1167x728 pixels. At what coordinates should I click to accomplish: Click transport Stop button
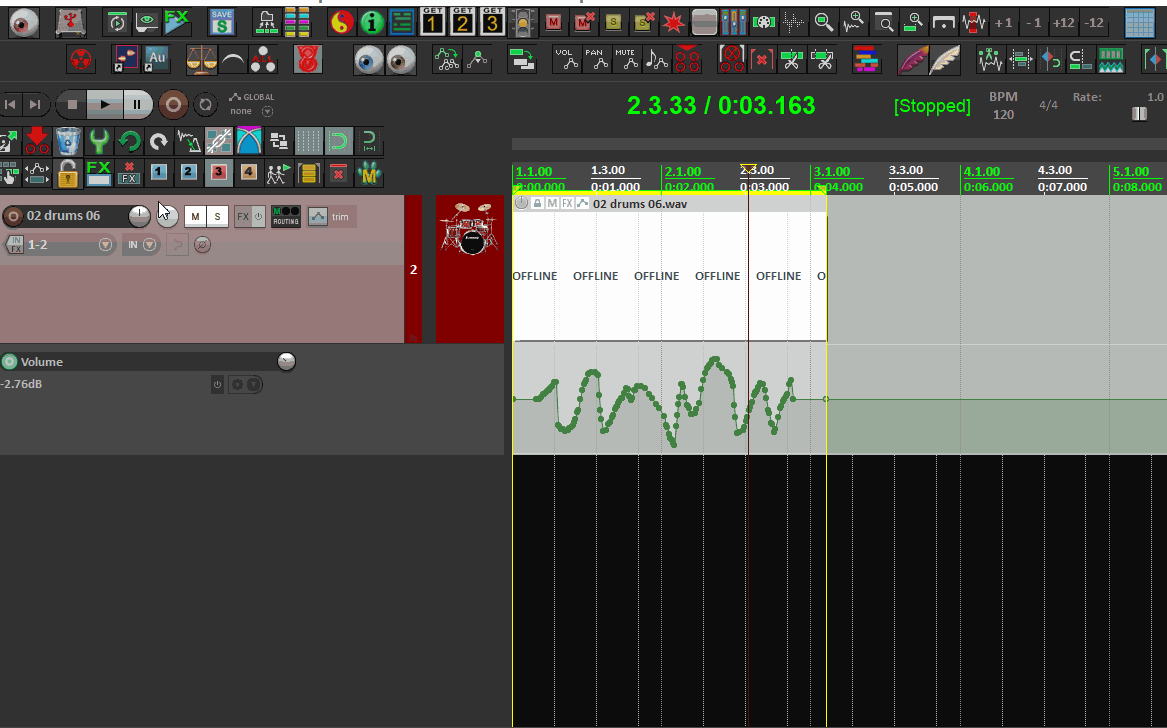point(72,105)
